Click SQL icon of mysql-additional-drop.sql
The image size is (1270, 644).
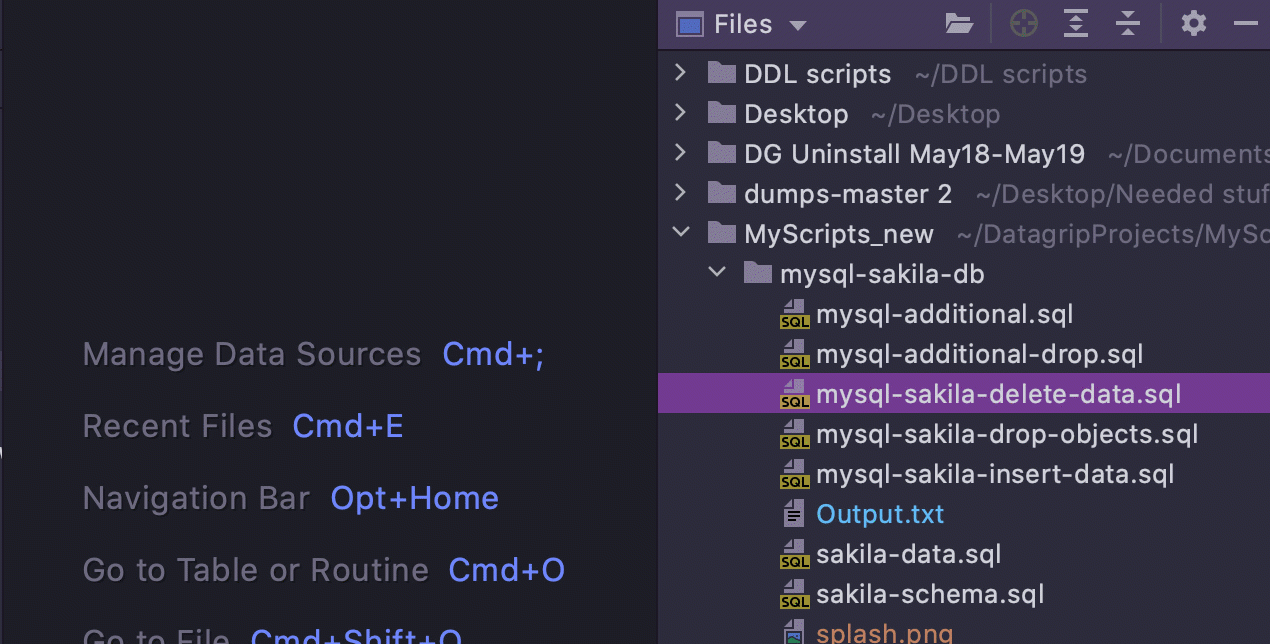pos(795,354)
